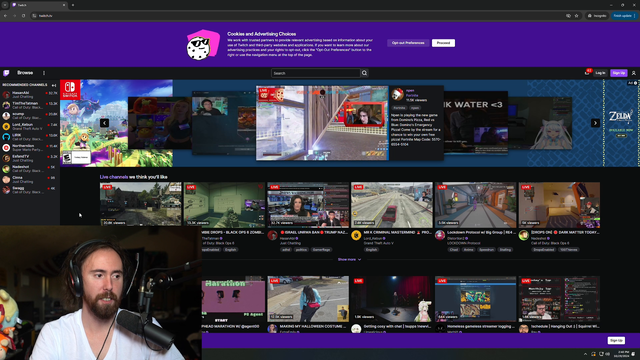The image size is (640, 360).
Task: Play the featured Fortnite stream in the carousel
Action: 322,123
